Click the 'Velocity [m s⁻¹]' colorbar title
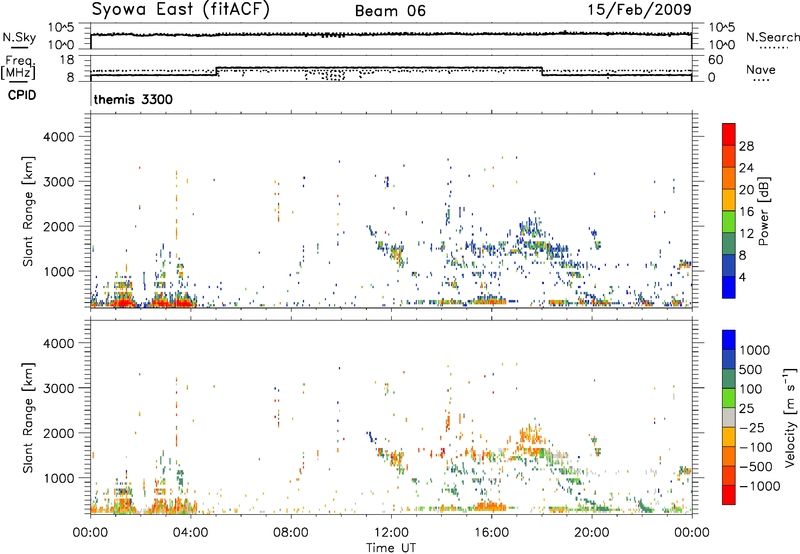Screen dimensions: 800x554 point(790,417)
